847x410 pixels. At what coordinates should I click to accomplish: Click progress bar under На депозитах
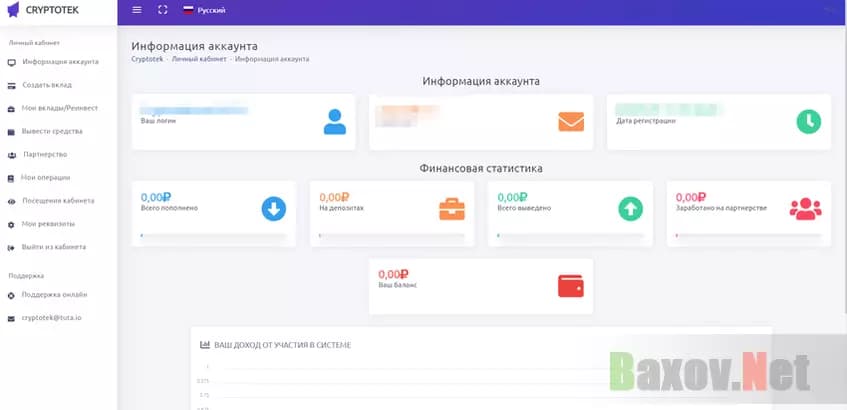[x=392, y=236]
